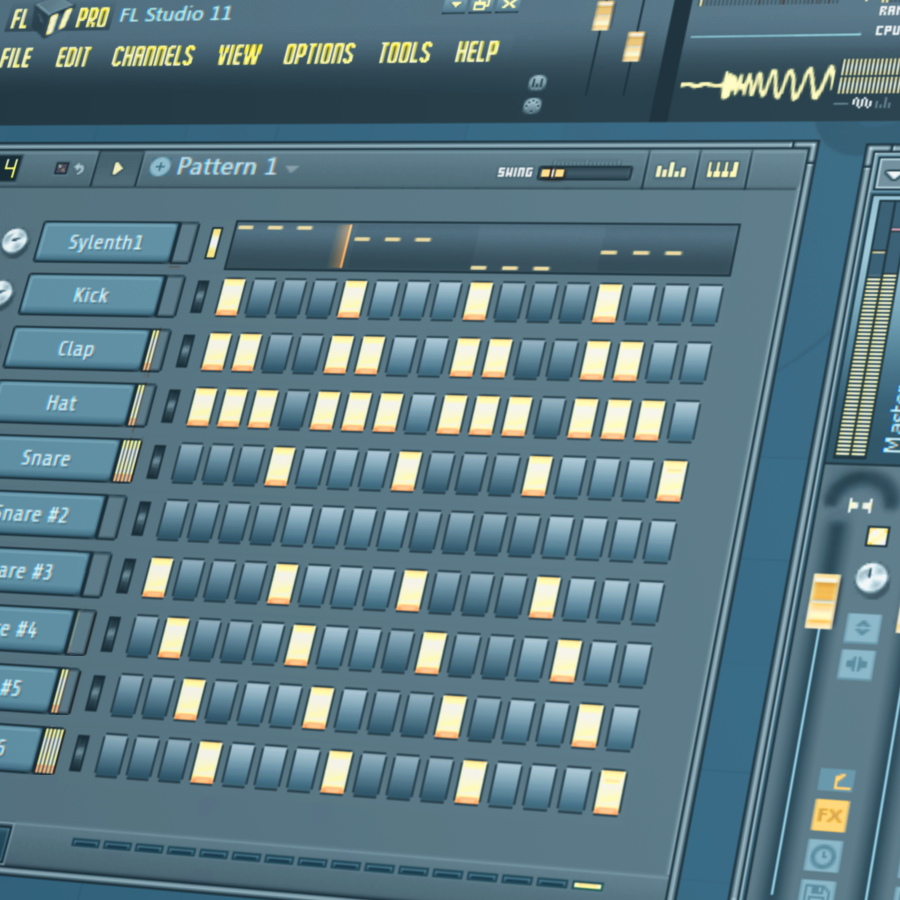
Task: Click the play arrow in step sequencer header
Action: pos(118,168)
